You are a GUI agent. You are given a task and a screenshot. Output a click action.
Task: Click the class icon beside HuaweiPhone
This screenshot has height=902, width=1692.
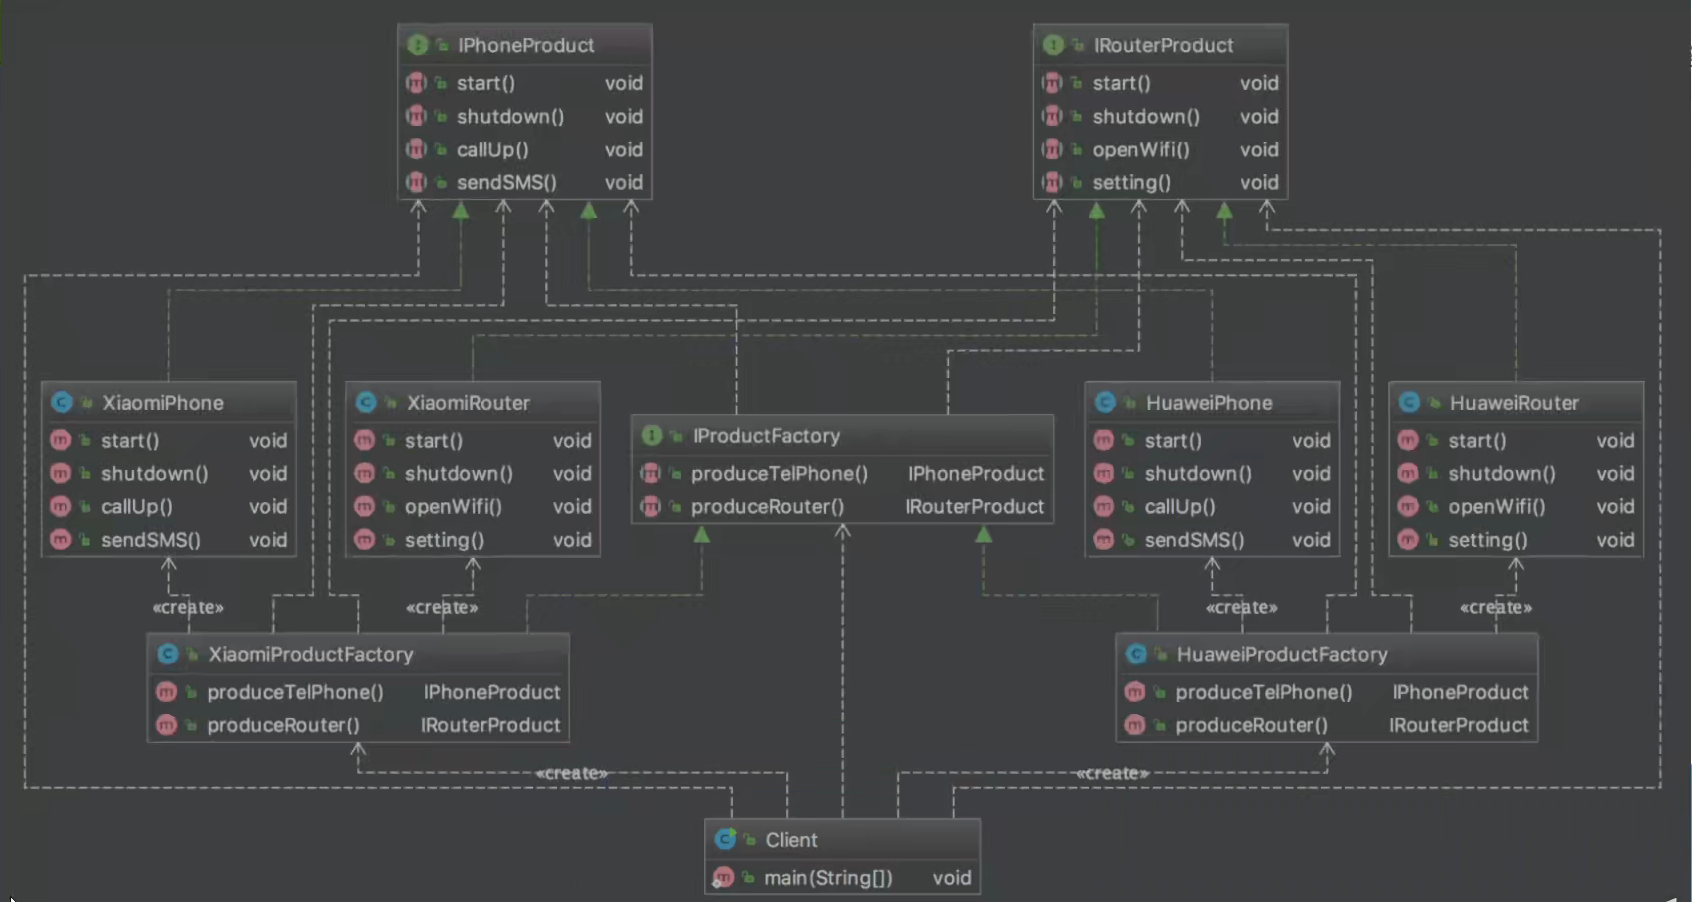1105,403
